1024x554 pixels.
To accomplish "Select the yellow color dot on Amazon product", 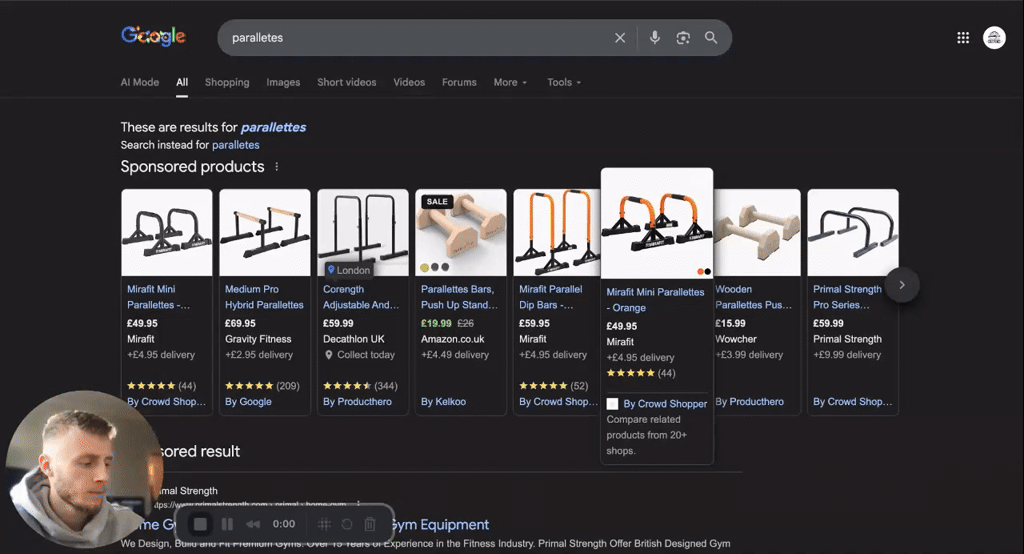I will click(x=424, y=267).
